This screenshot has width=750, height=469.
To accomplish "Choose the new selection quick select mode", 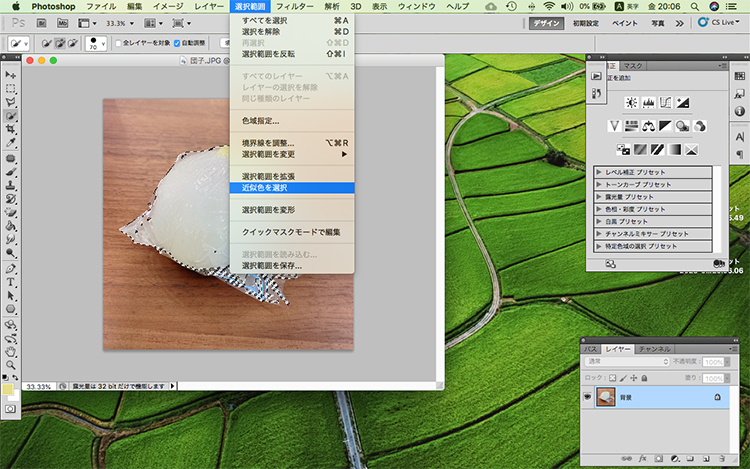I will click(x=46, y=44).
